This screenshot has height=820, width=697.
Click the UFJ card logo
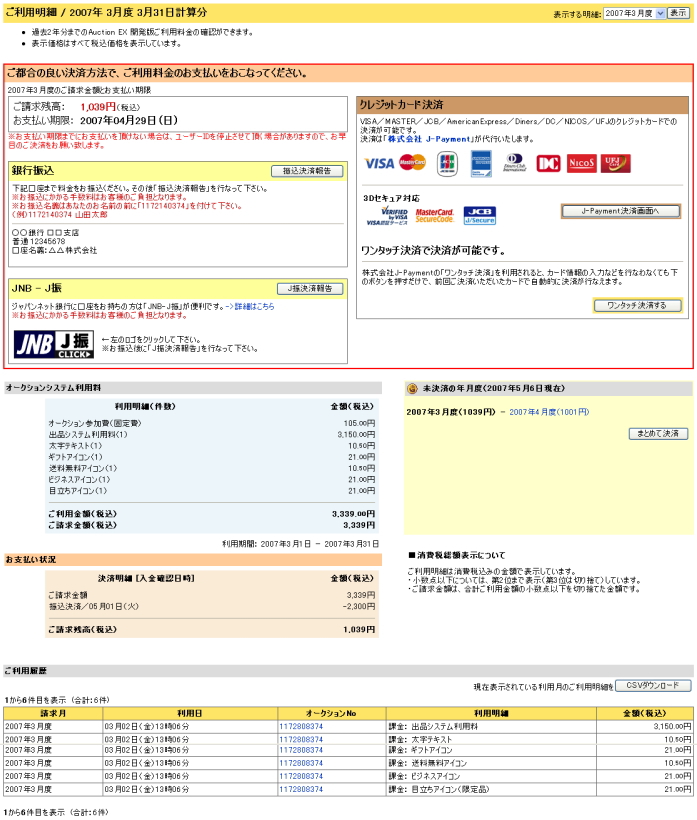pos(615,163)
